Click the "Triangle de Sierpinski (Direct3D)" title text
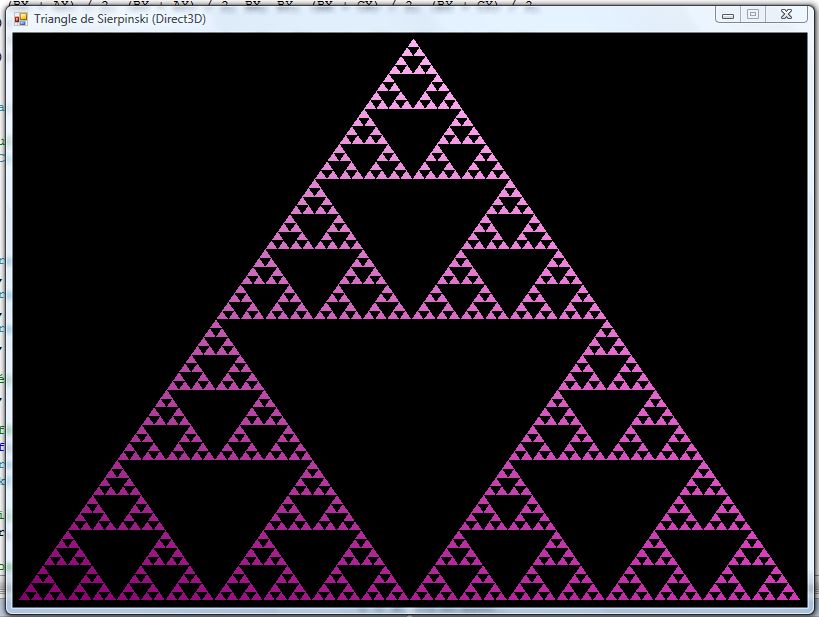Screen dimensions: 819x617 coord(120,19)
